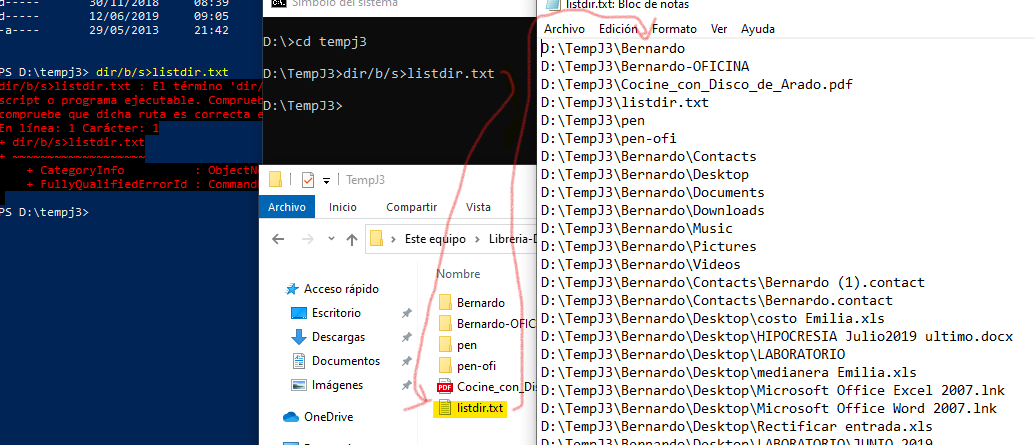Screen dimensions: 1035x445
Task: Click the pin icon beside Imágenes
Action: coord(407,385)
